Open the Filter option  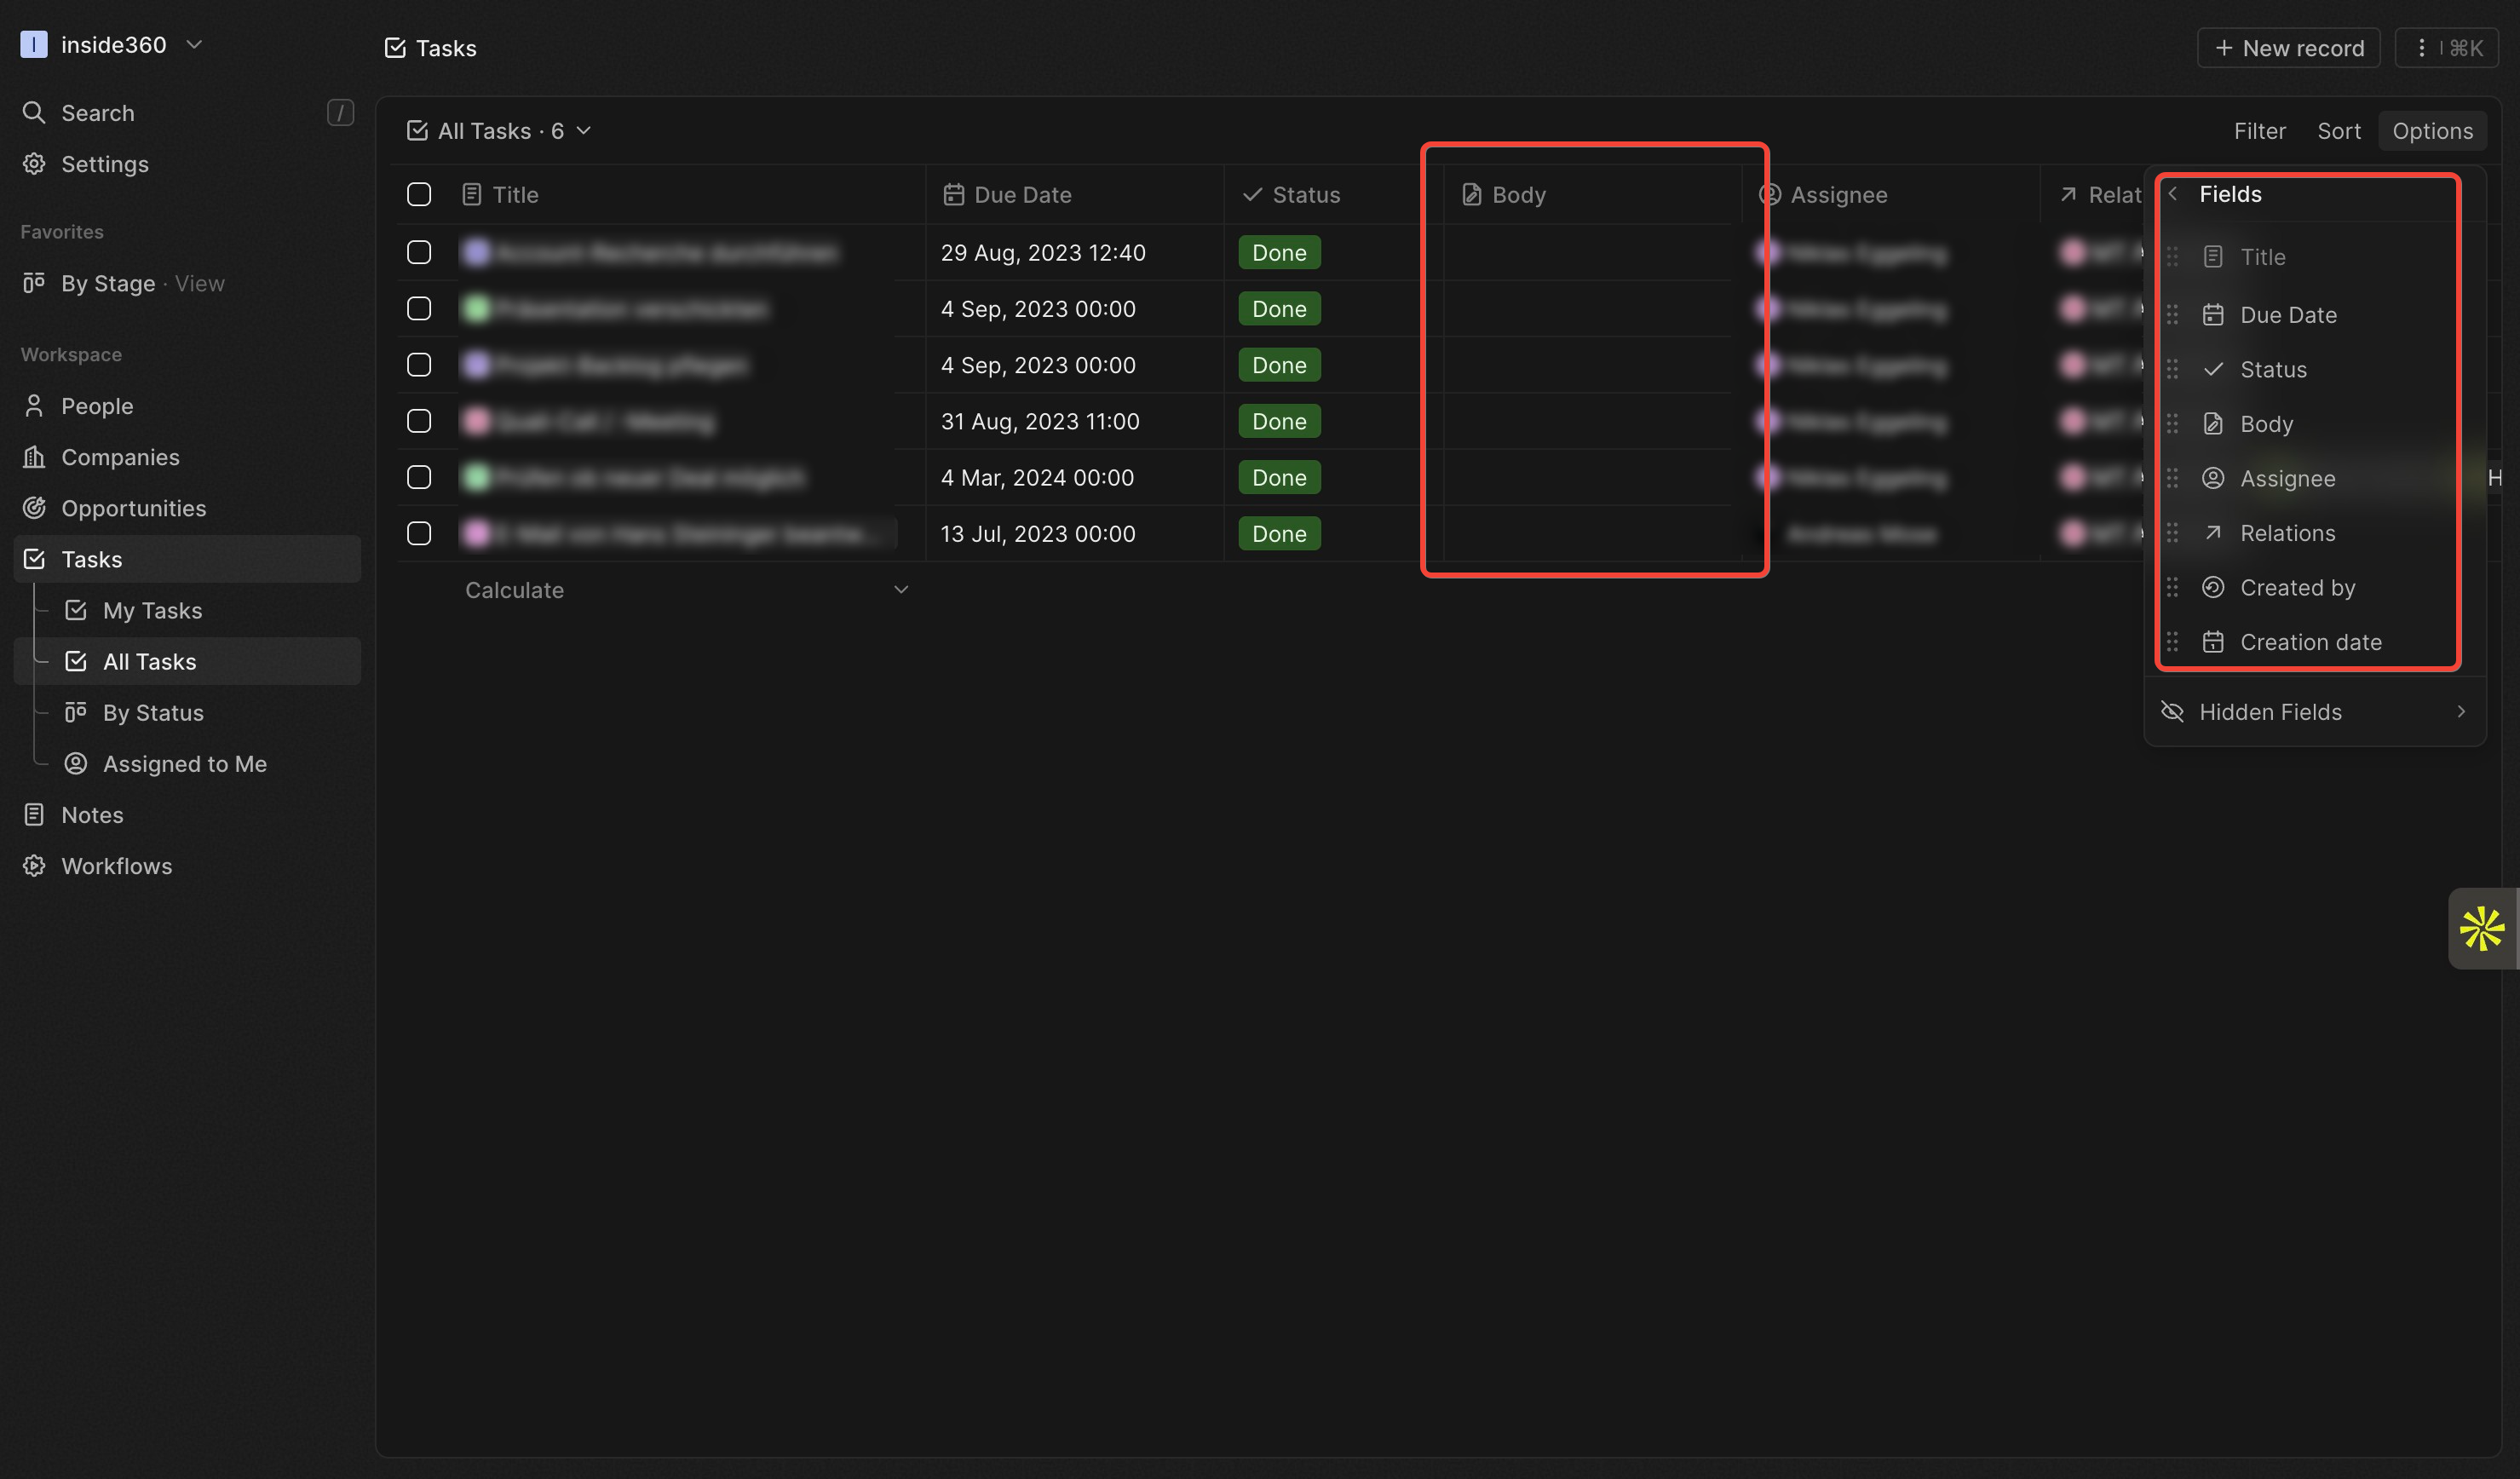pos(2259,131)
